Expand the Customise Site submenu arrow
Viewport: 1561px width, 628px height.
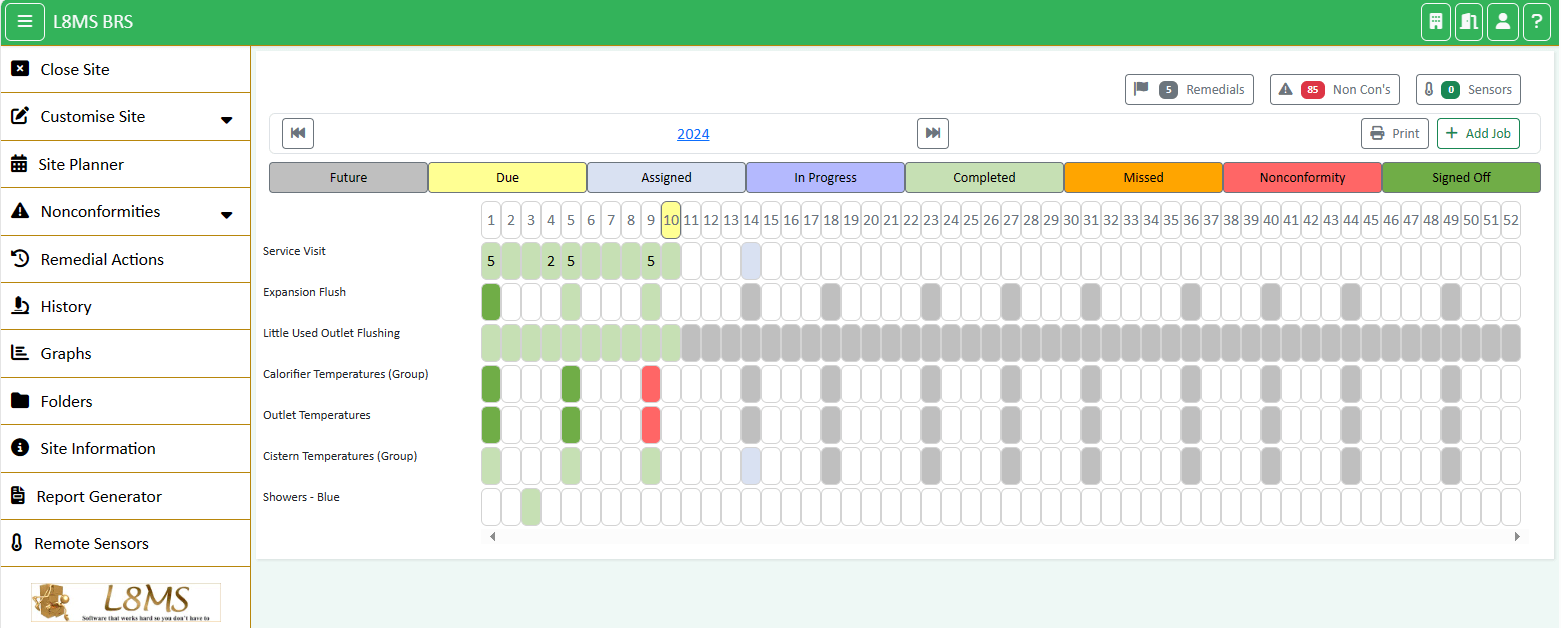[x=227, y=120]
